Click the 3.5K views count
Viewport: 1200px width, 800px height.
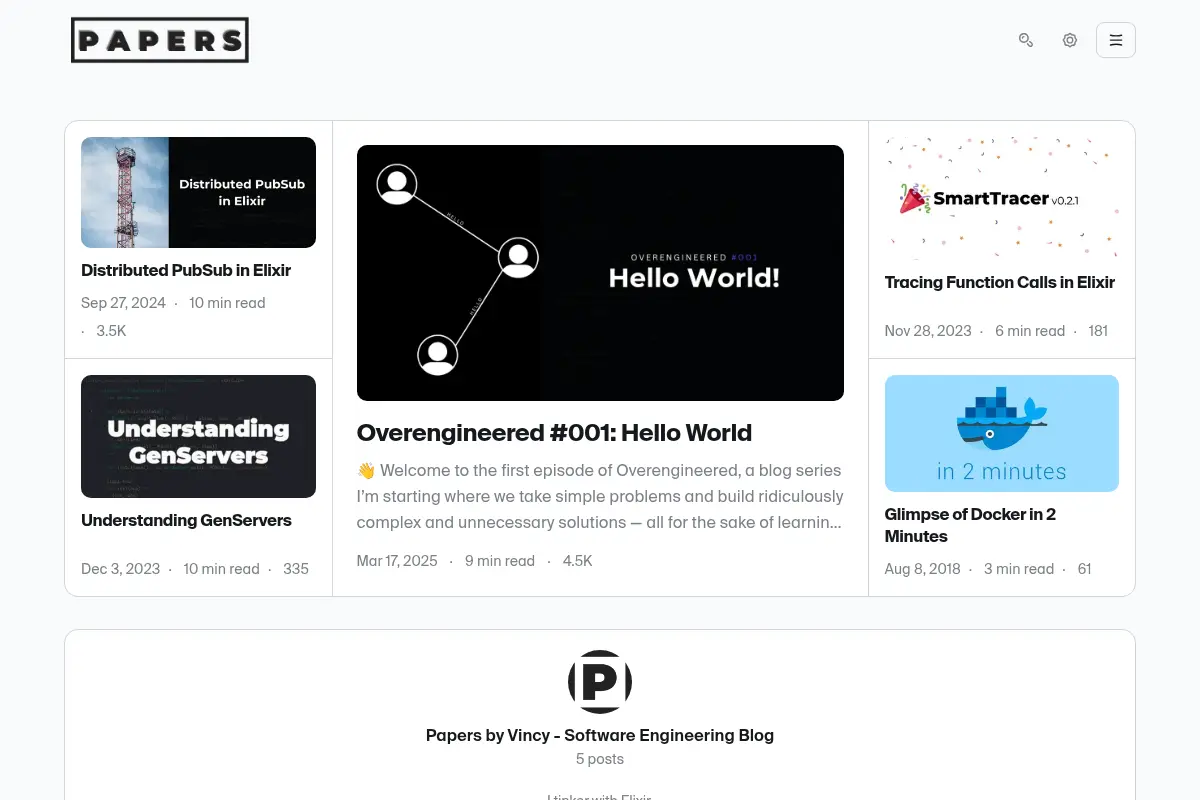[x=111, y=331]
